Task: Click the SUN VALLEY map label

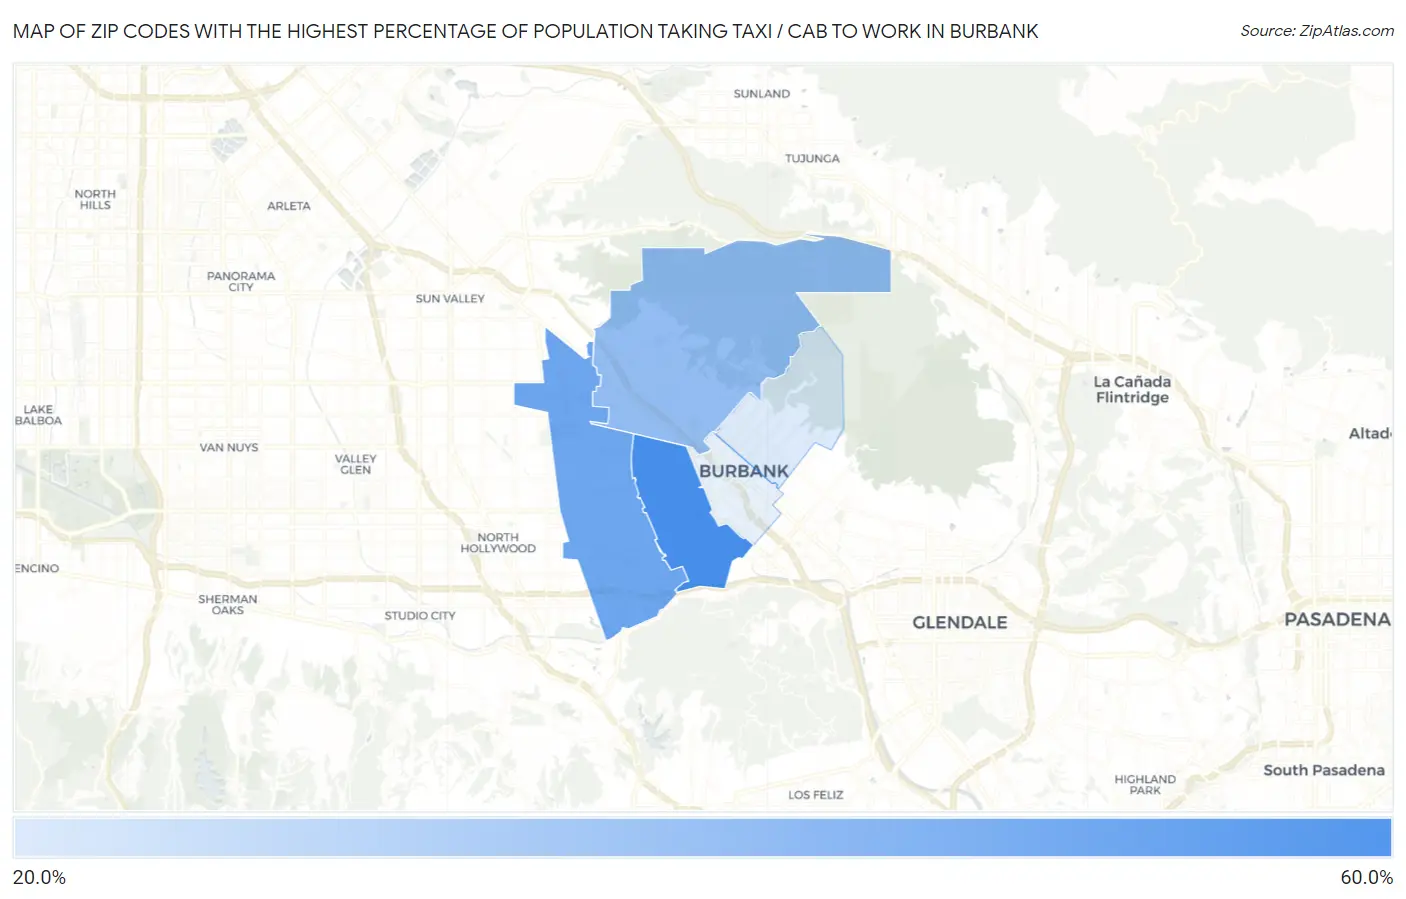Action: click(x=450, y=299)
